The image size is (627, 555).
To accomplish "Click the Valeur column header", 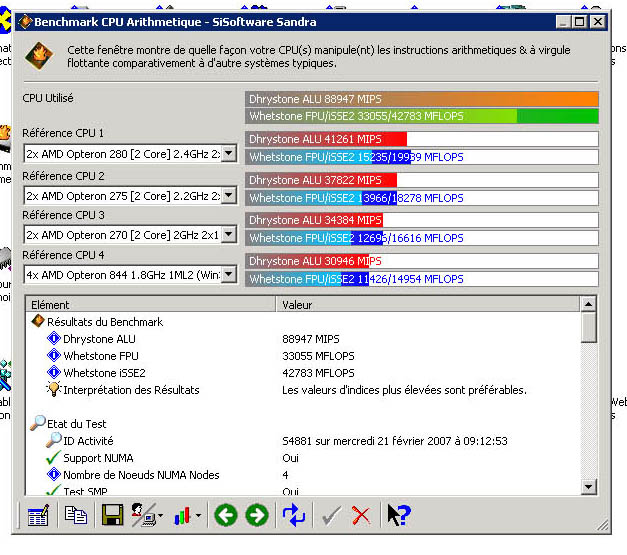I will tap(427, 304).
